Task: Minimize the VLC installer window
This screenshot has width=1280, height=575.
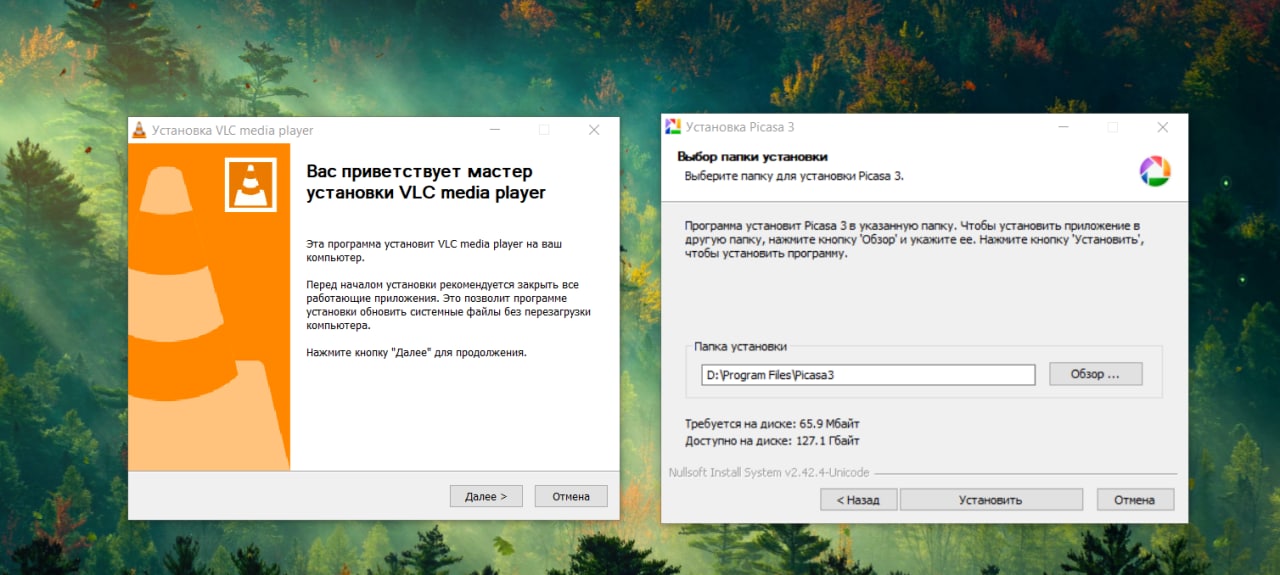Action: click(496, 130)
